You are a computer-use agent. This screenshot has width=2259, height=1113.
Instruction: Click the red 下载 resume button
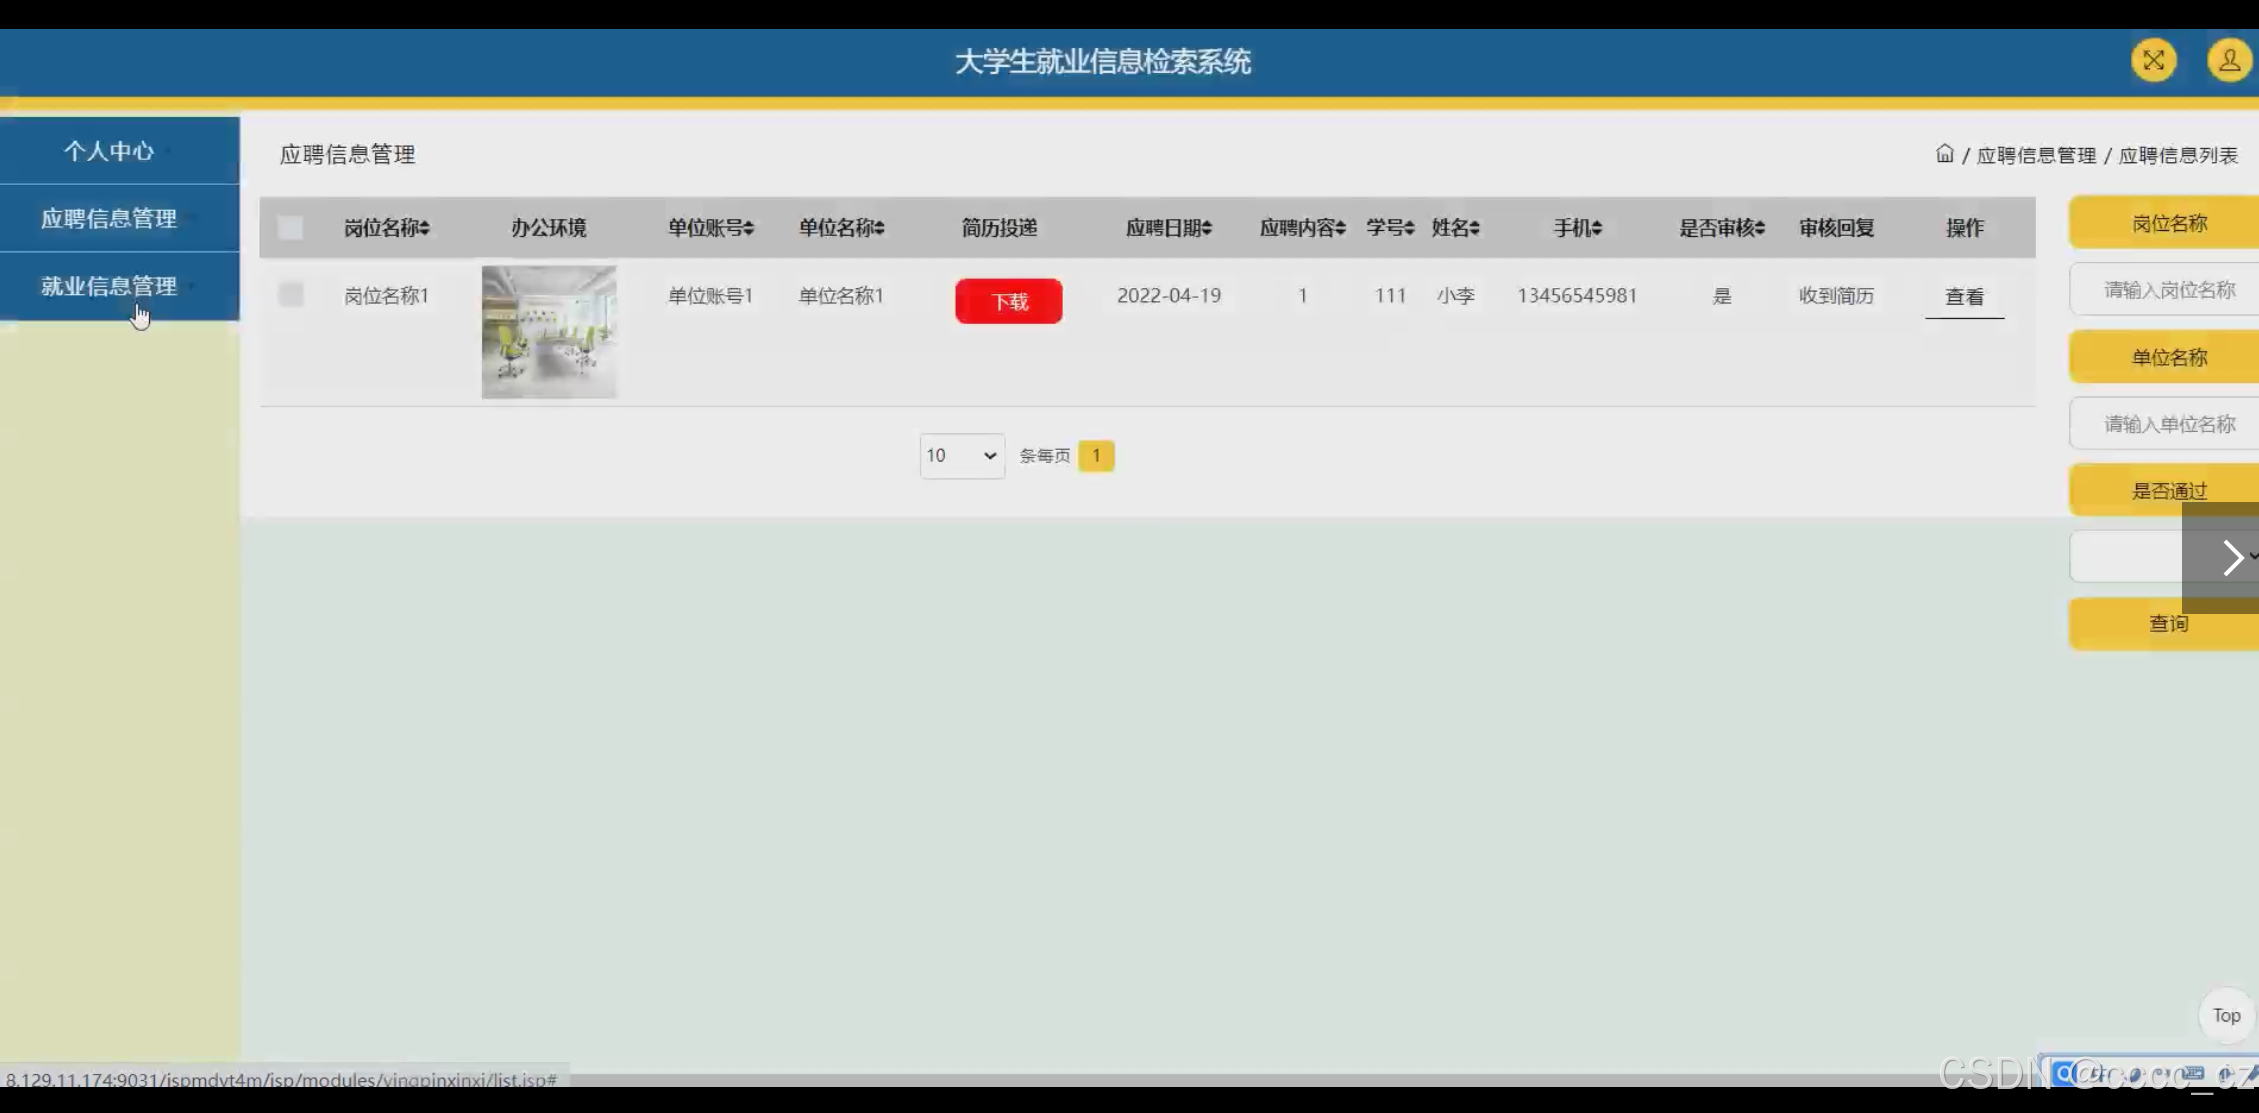[1008, 301]
